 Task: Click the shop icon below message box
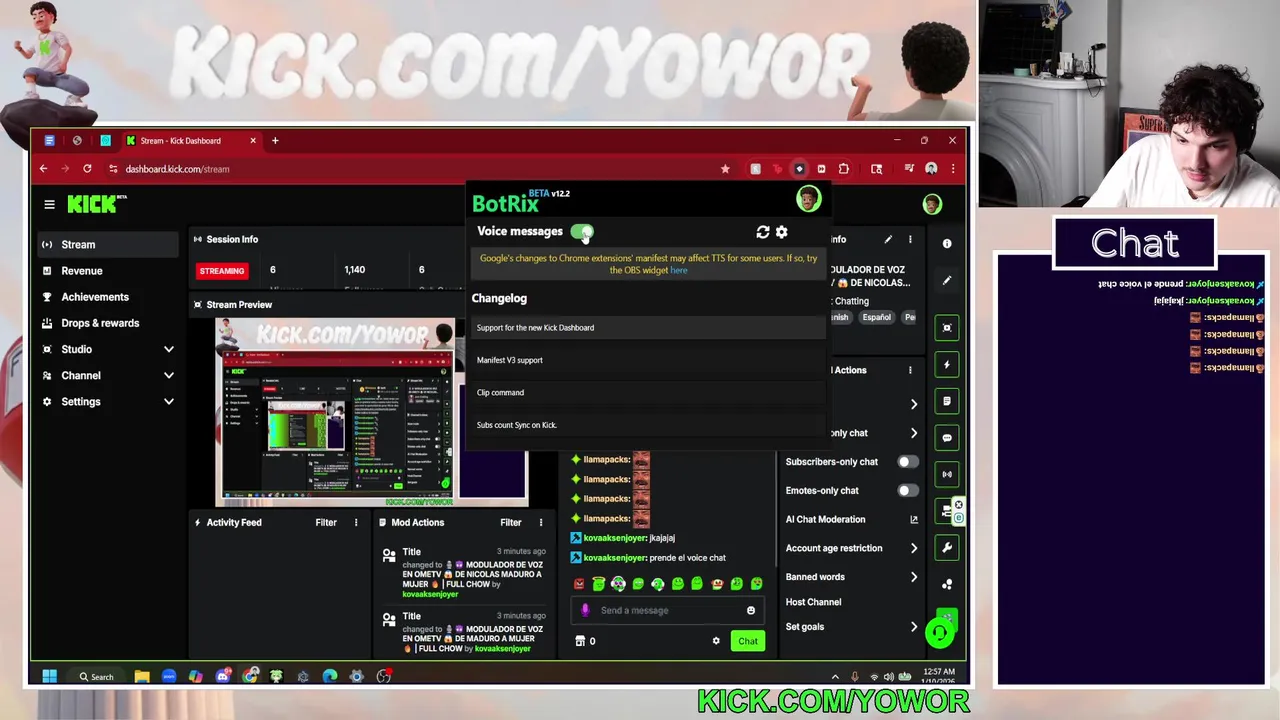(580, 641)
